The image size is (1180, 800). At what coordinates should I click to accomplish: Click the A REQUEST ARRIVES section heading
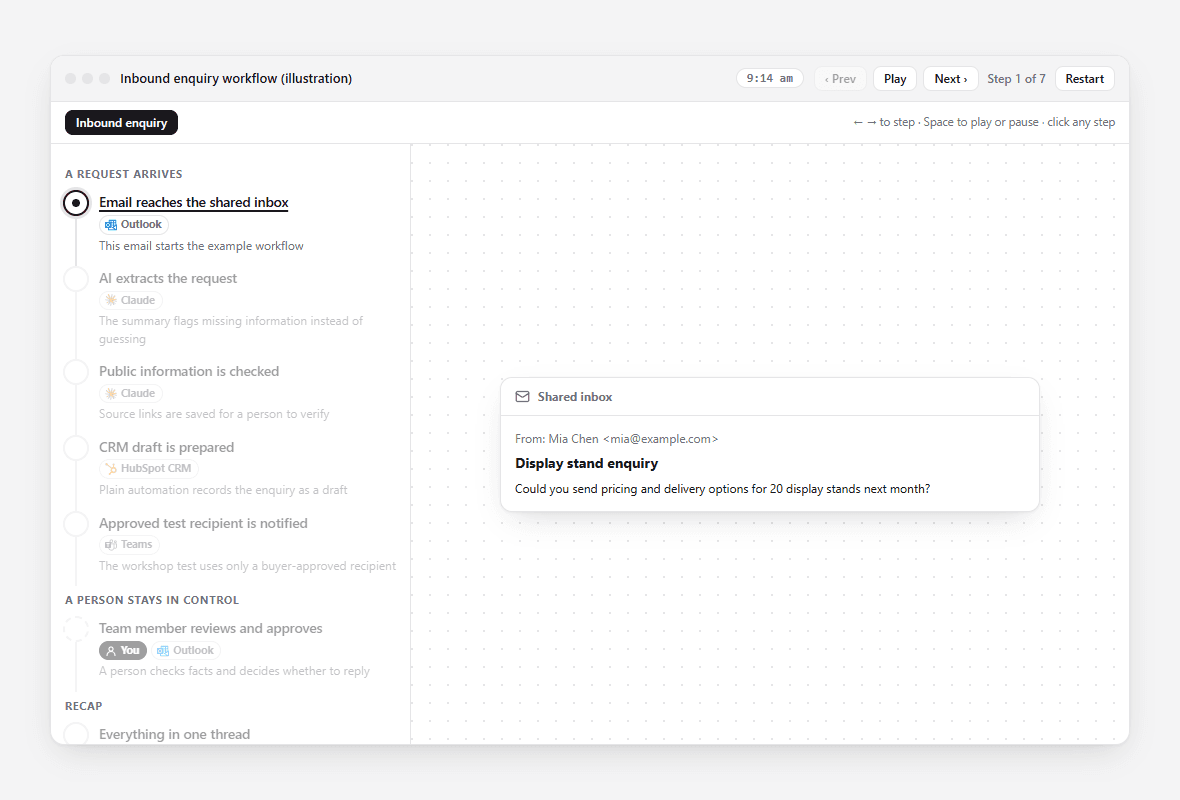coord(123,174)
